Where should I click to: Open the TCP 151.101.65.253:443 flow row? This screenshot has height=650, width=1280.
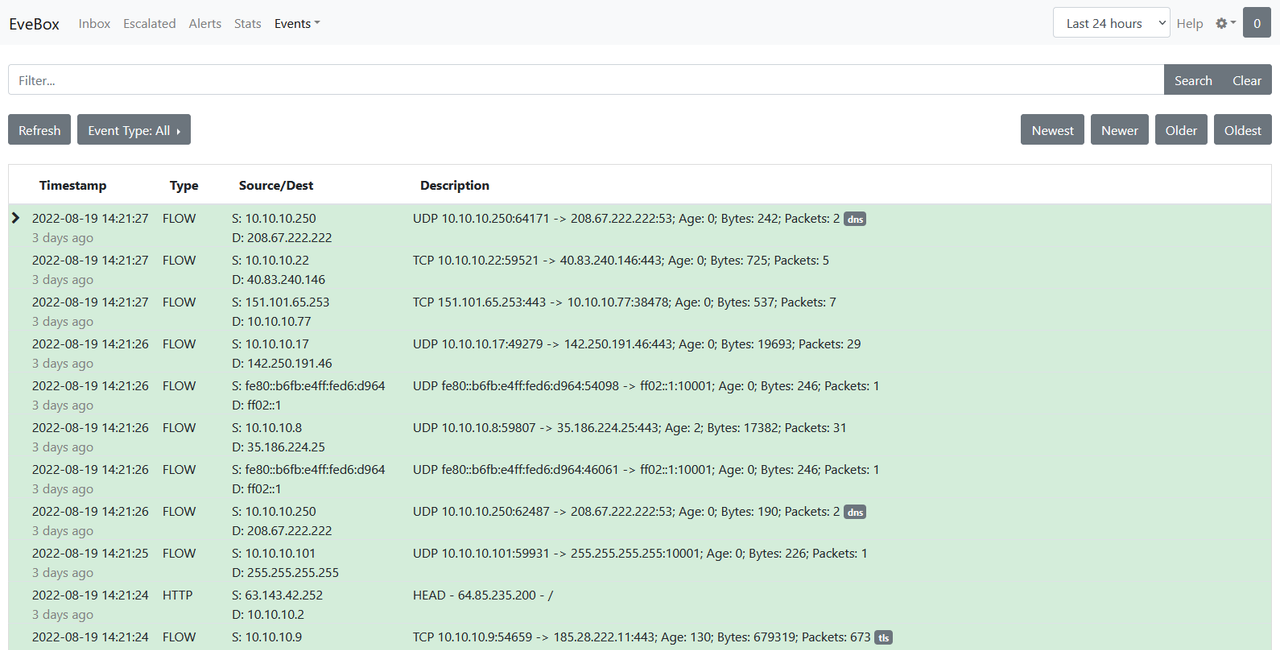coord(640,311)
